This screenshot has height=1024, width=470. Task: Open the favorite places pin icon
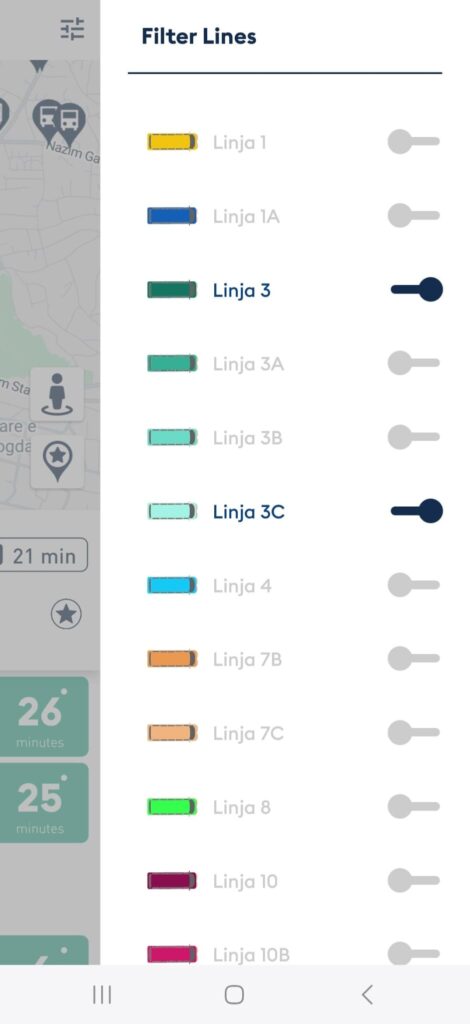tap(57, 462)
